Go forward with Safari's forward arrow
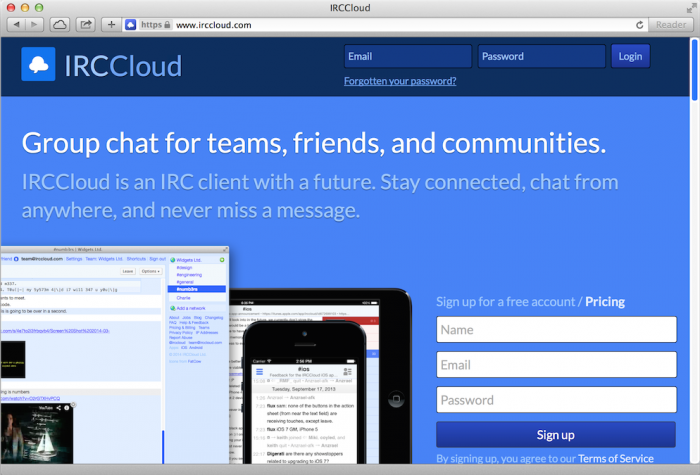The width and height of the screenshot is (700, 475). [x=34, y=25]
